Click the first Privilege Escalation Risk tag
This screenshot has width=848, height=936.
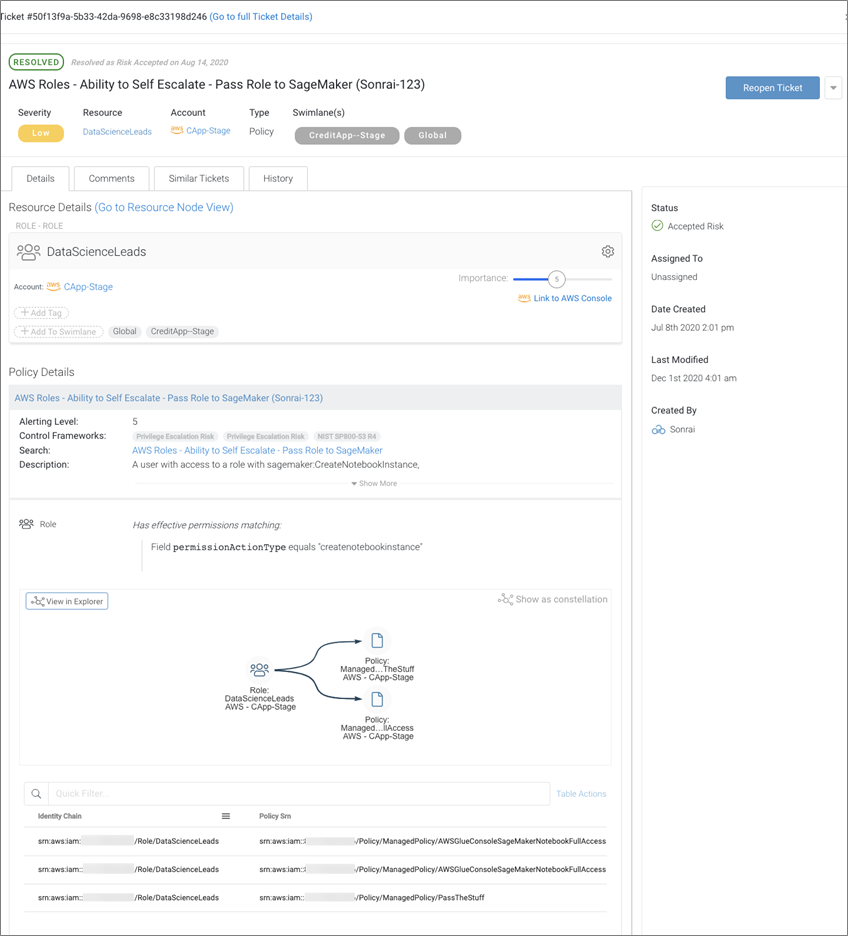[175, 436]
